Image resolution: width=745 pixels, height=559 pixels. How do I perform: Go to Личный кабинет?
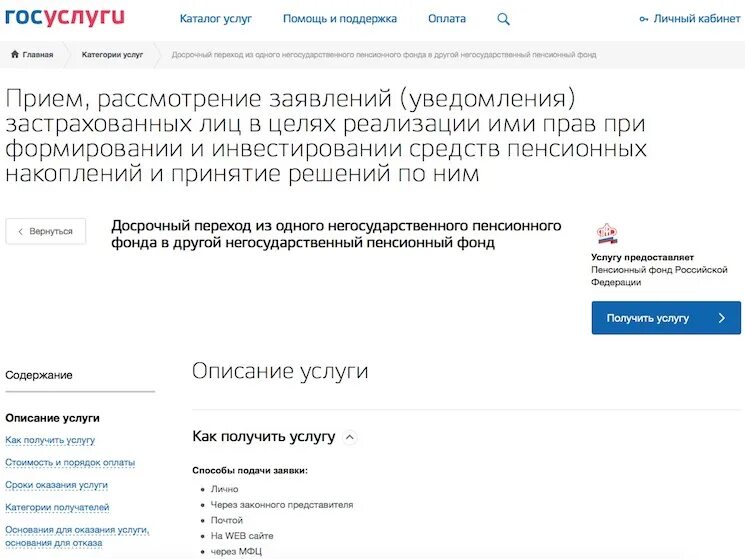pyautogui.click(x=697, y=19)
